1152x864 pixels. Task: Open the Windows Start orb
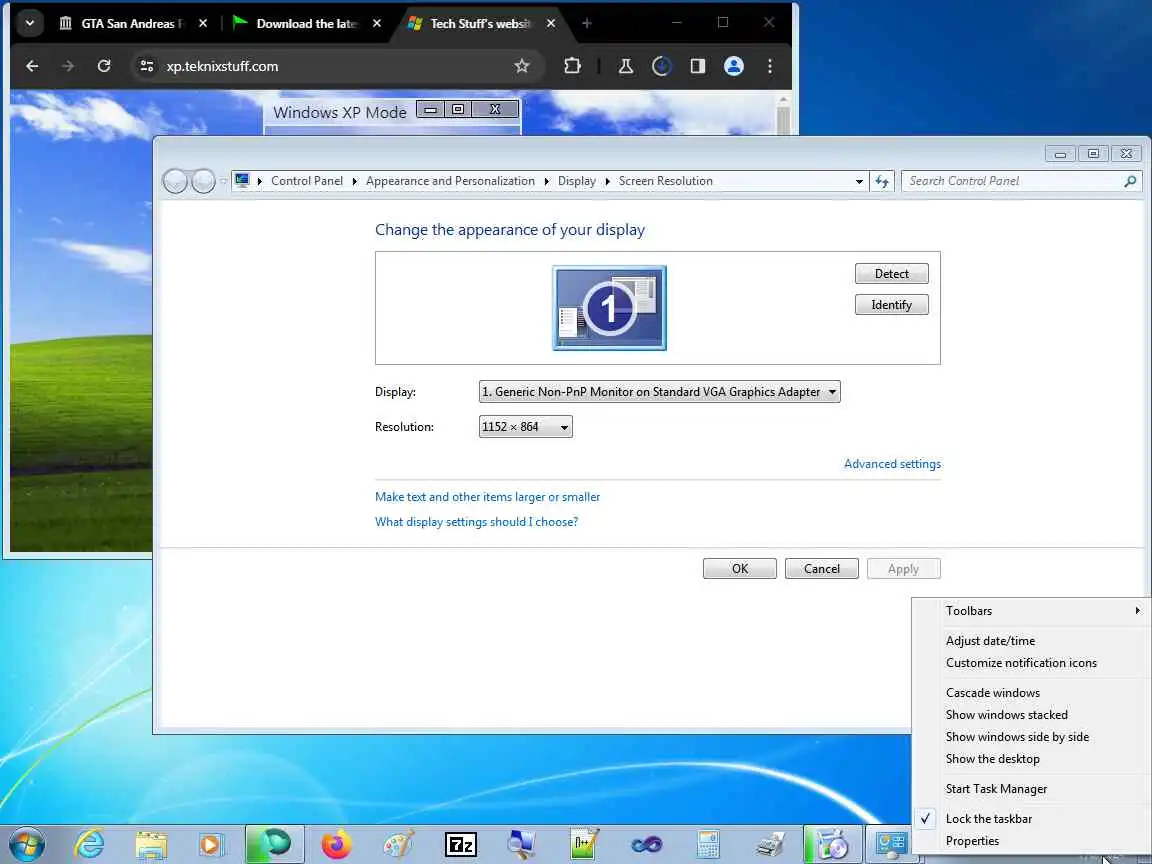pyautogui.click(x=27, y=845)
